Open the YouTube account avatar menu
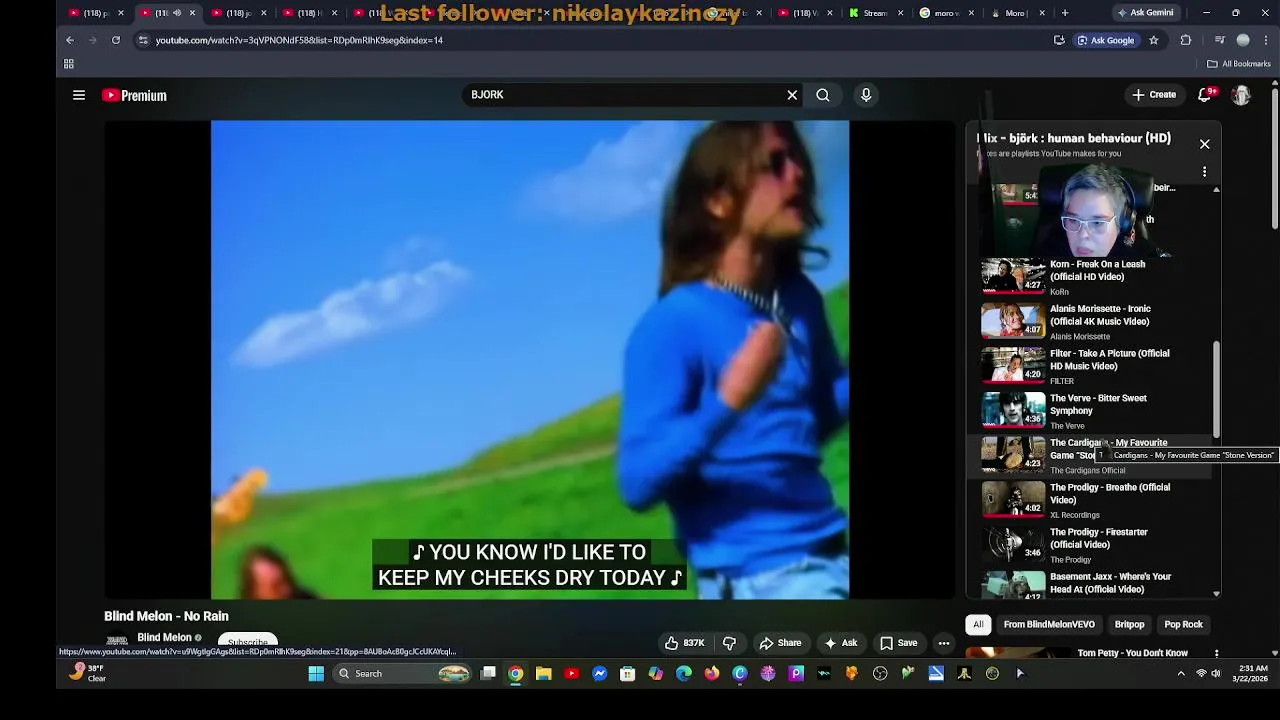The image size is (1280, 720). [x=1241, y=95]
